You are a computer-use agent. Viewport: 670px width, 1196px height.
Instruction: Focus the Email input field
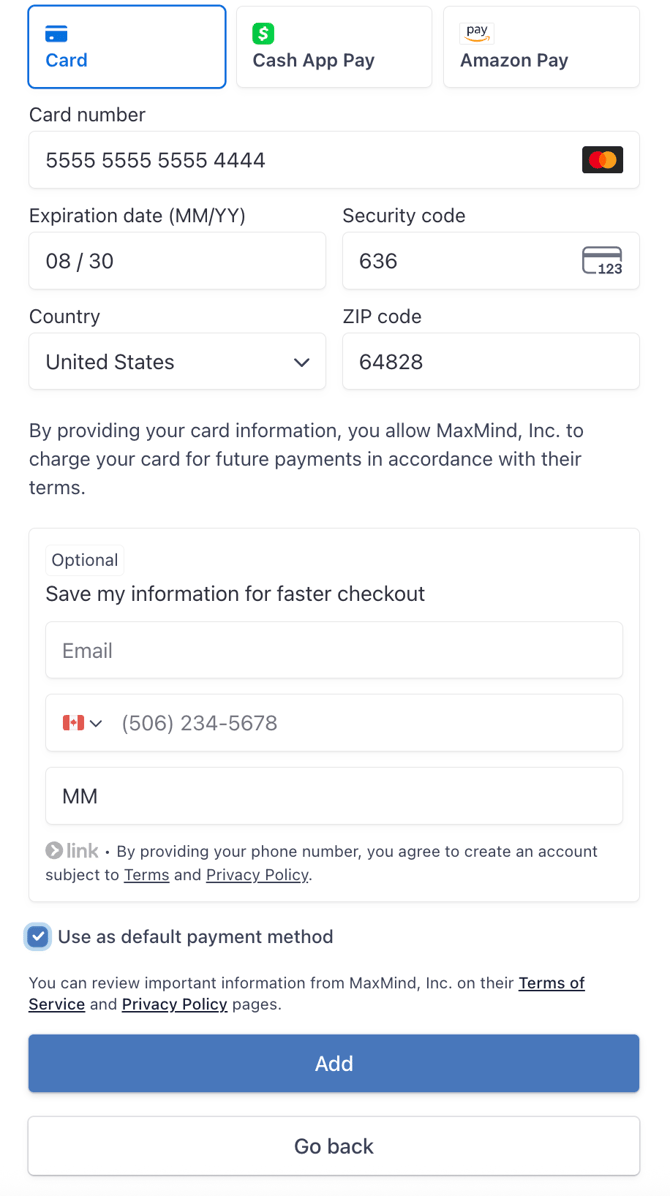[334, 651]
